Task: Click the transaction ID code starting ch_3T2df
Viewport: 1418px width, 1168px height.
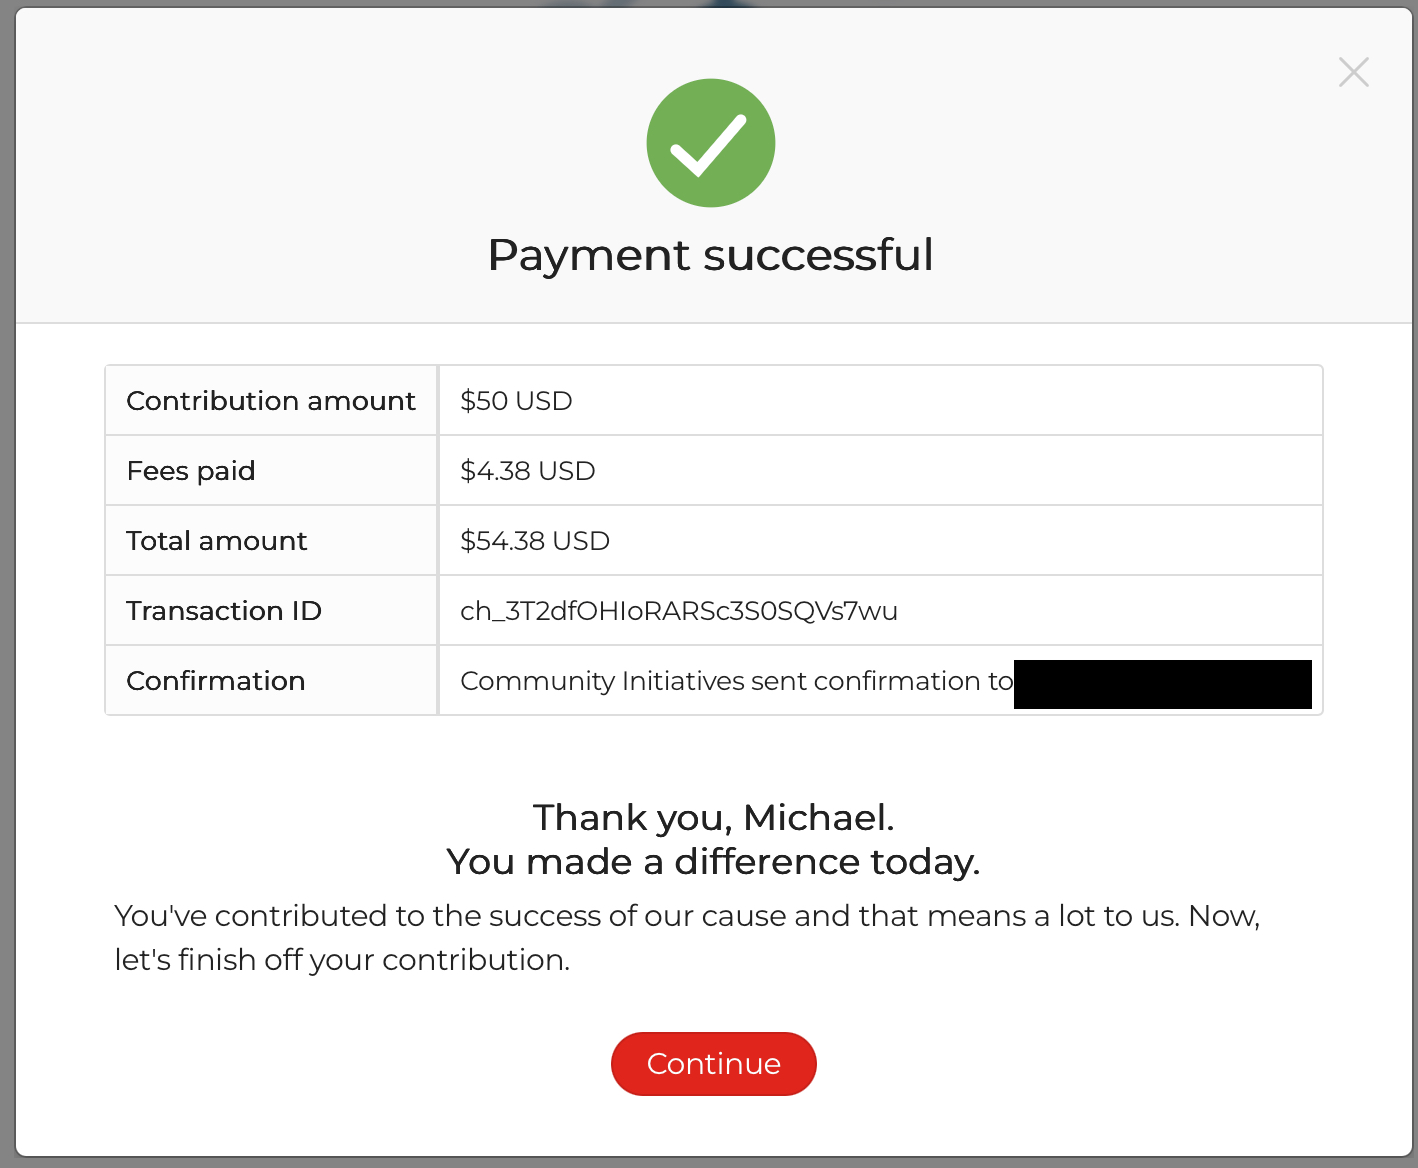Action: (x=678, y=611)
